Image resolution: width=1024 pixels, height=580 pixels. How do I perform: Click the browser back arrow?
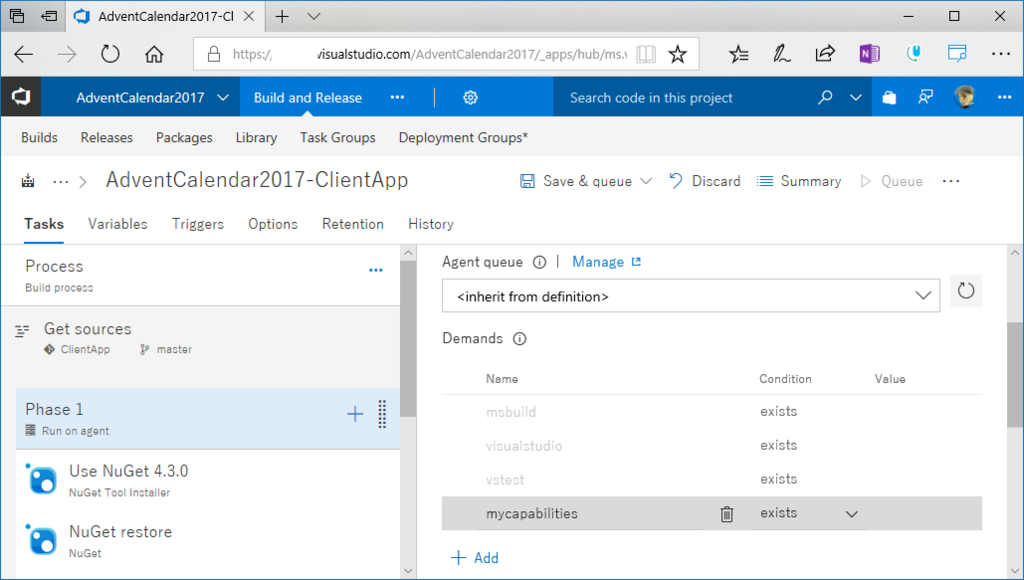(x=24, y=54)
